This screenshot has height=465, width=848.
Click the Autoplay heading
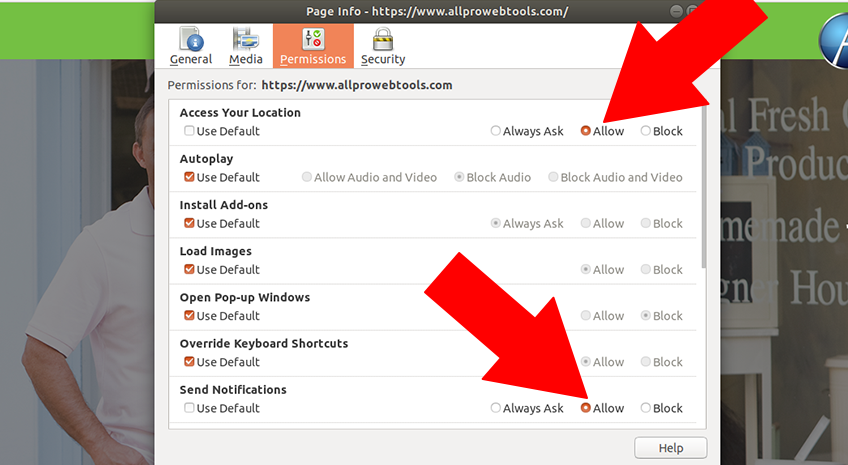coord(207,159)
